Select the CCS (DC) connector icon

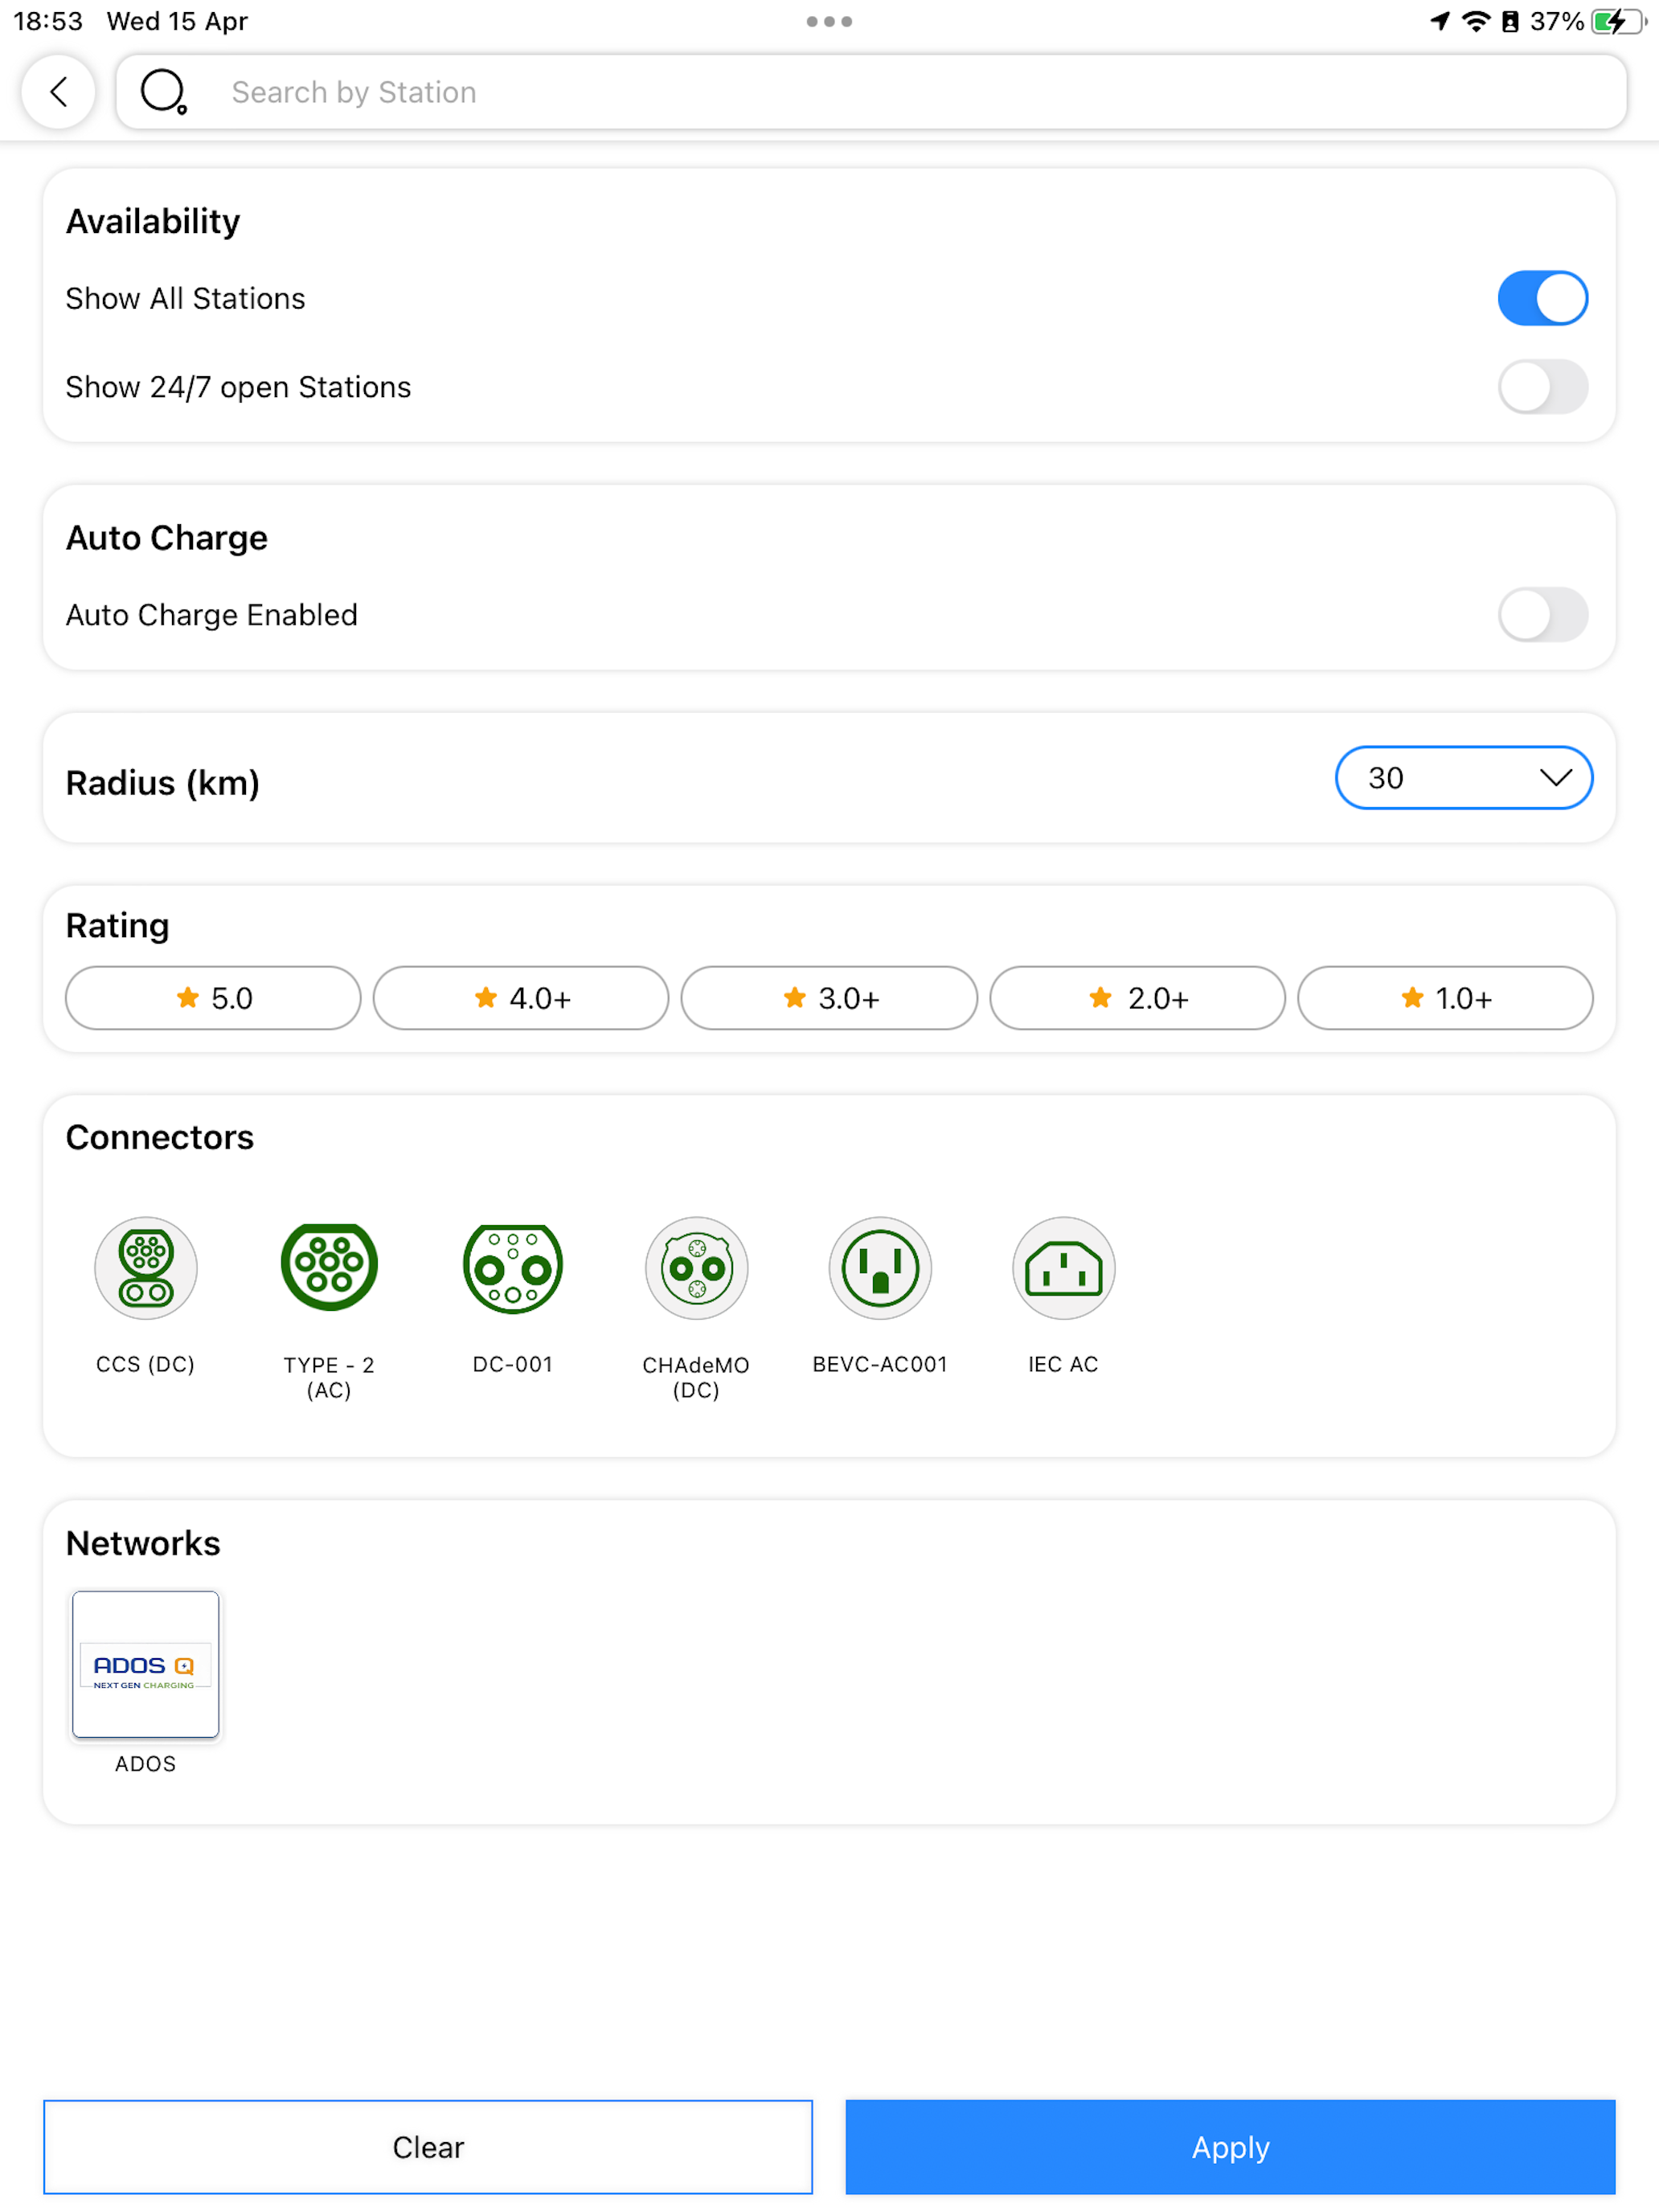(x=146, y=1268)
